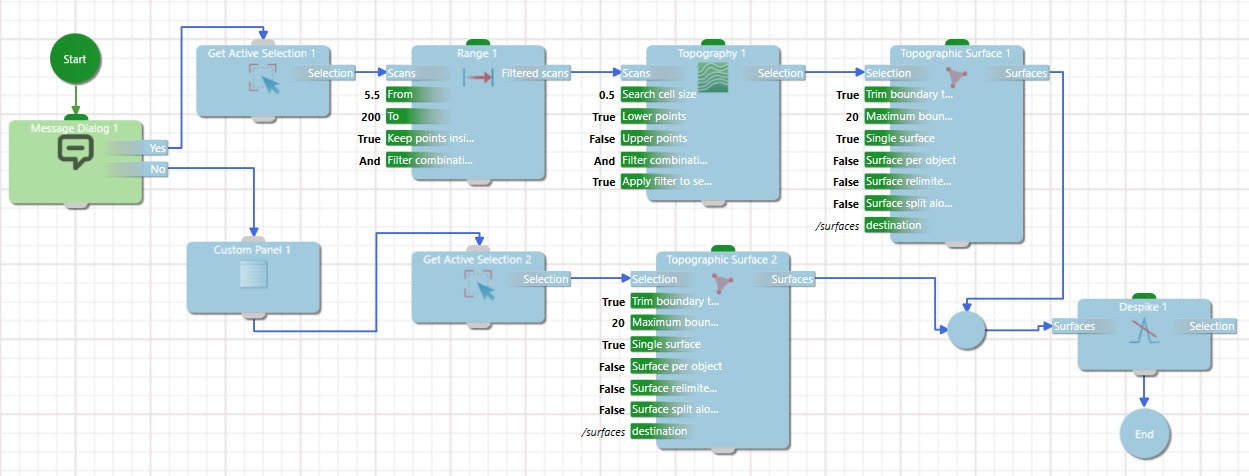The image size is (1249, 476).
Task: Click the 200 value beside To
Action: coord(370,117)
